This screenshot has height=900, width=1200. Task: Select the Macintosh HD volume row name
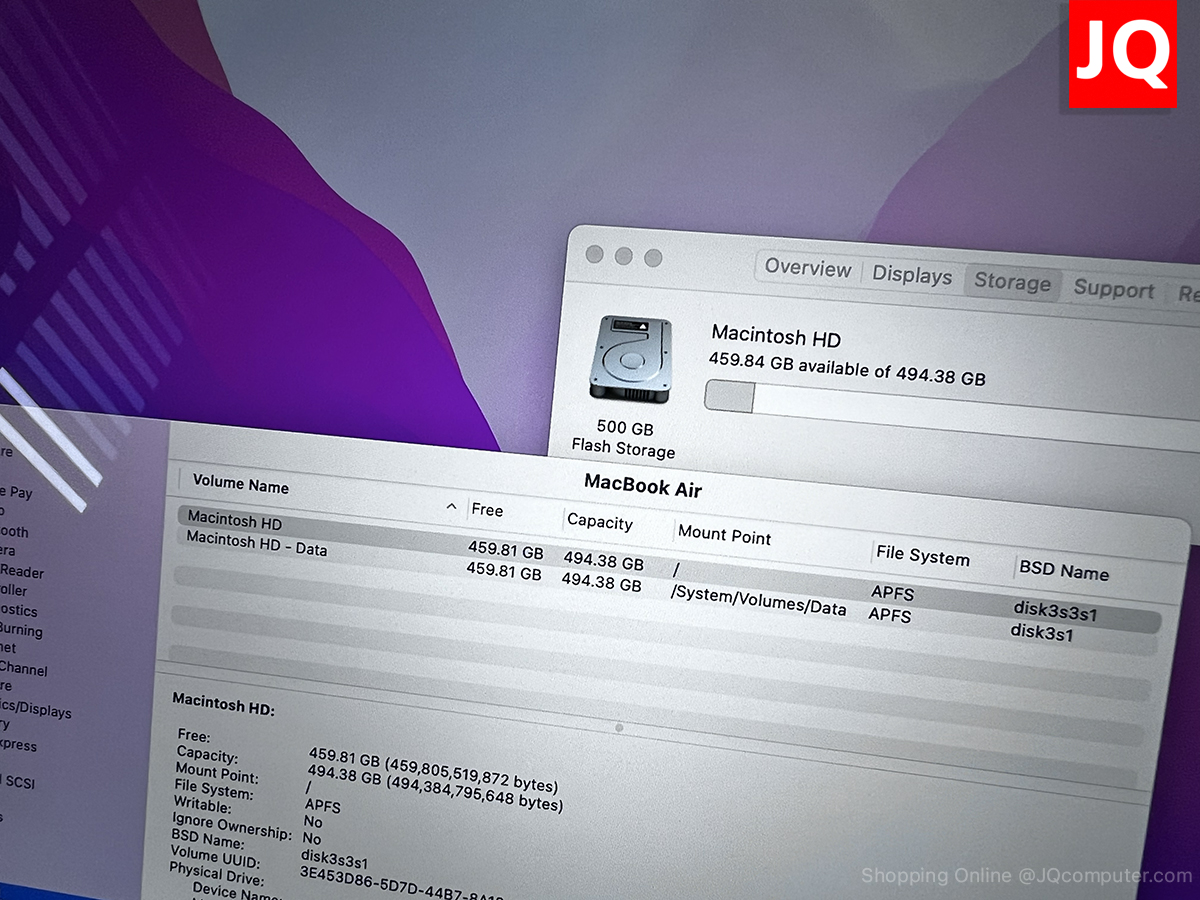[x=235, y=521]
